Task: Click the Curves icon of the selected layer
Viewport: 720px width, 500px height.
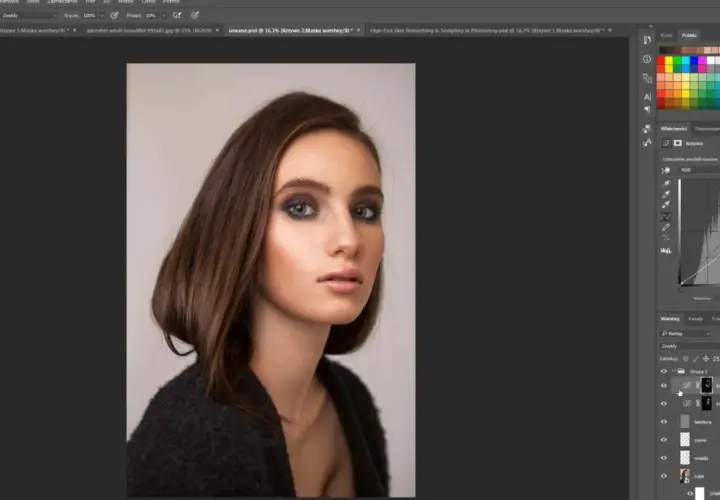Action: (x=687, y=385)
